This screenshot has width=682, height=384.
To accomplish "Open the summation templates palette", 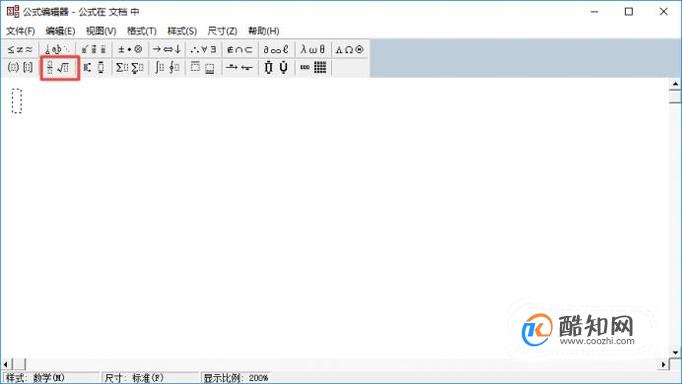I will pyautogui.click(x=130, y=68).
